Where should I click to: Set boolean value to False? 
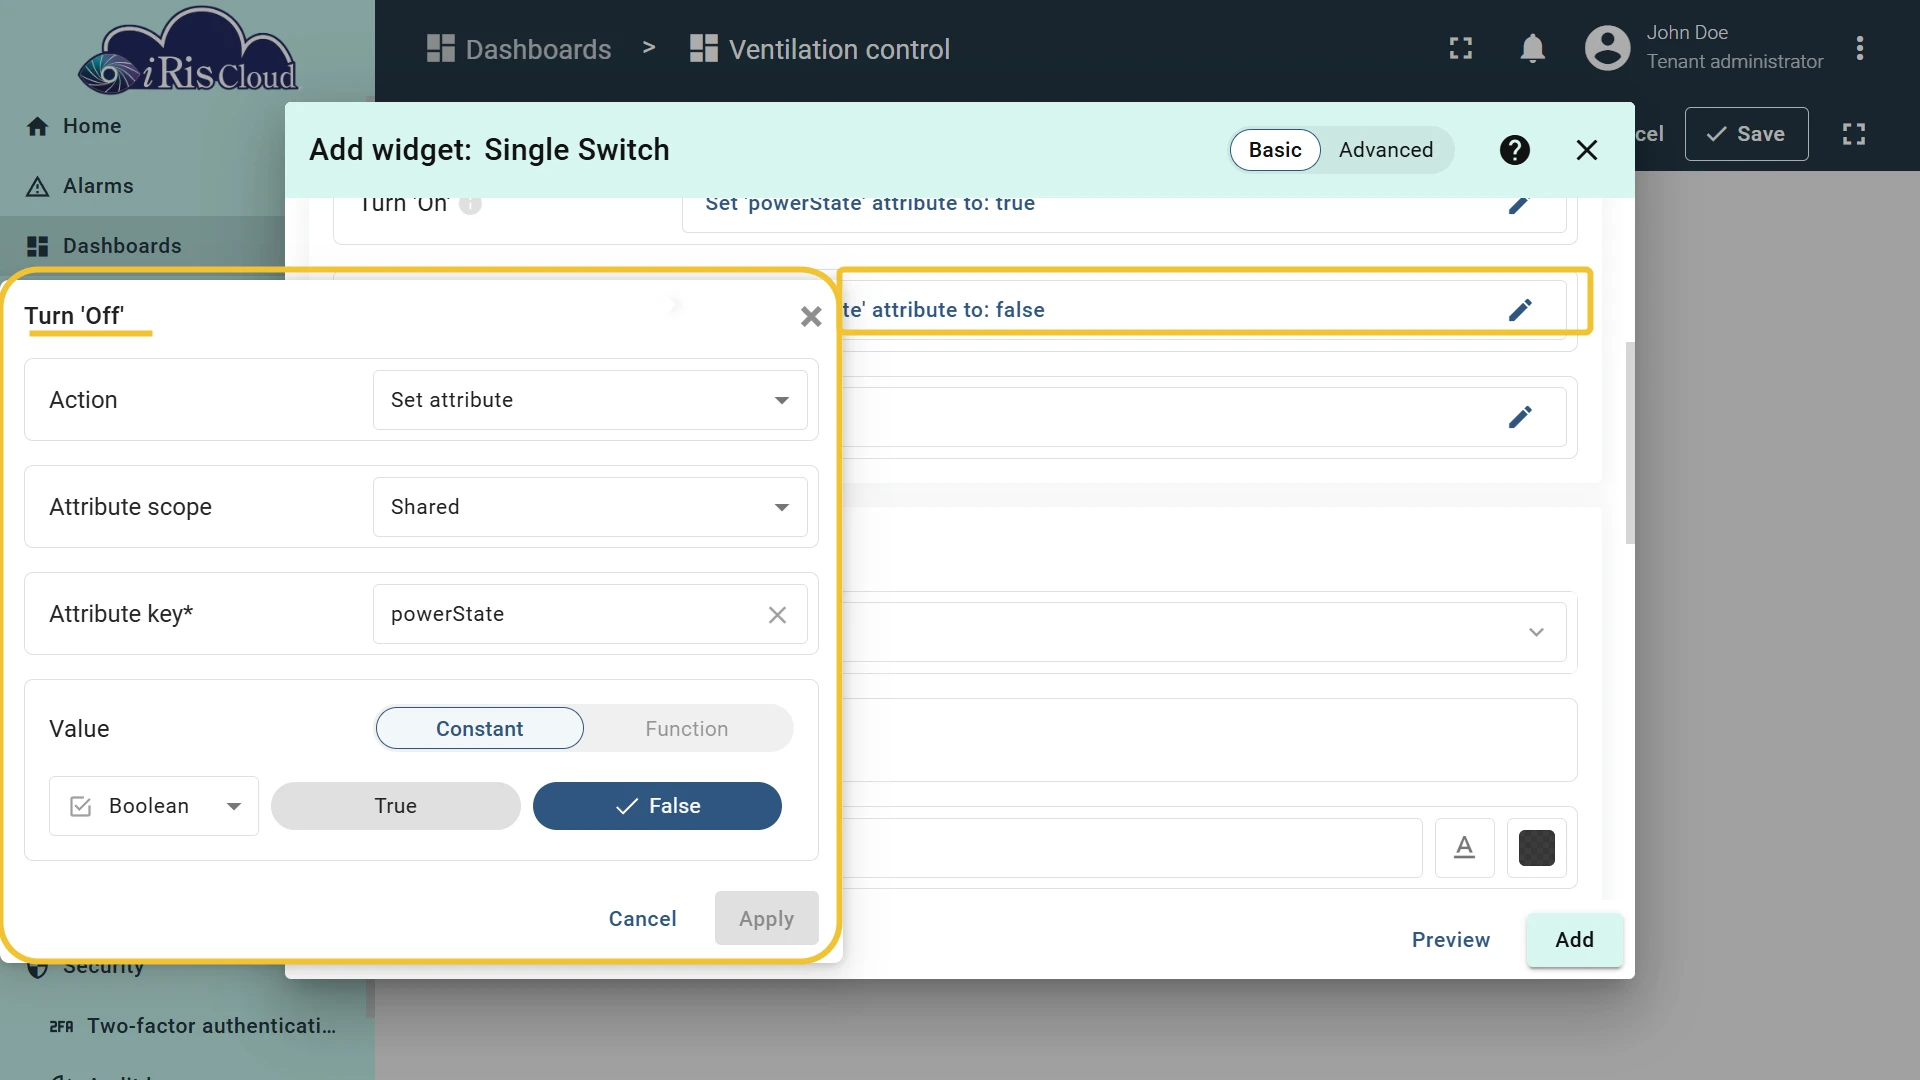(x=657, y=806)
